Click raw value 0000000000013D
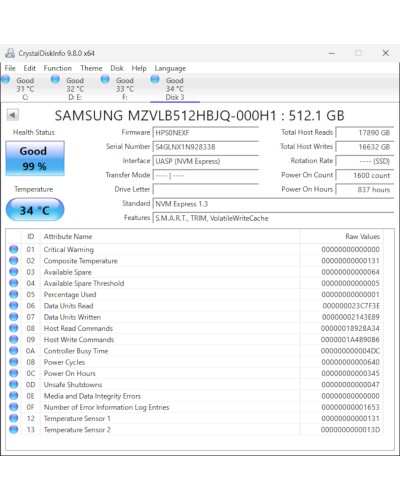This screenshot has width=400, height=500. (x=350, y=430)
